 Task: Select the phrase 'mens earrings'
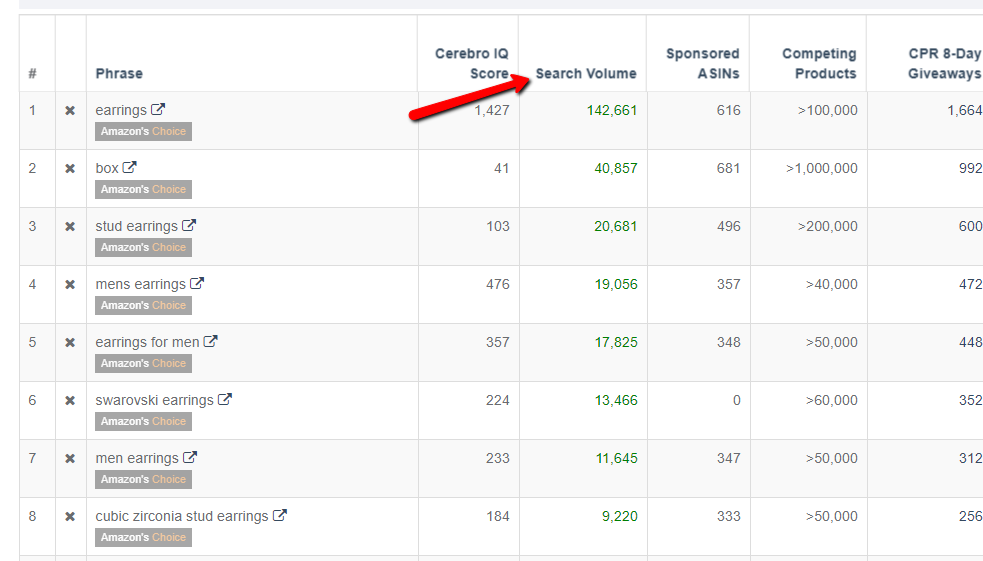[140, 285]
